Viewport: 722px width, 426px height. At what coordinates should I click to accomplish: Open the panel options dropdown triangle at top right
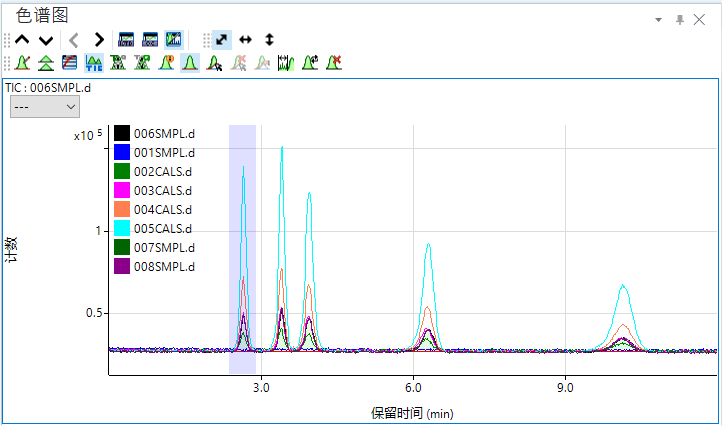click(658, 20)
